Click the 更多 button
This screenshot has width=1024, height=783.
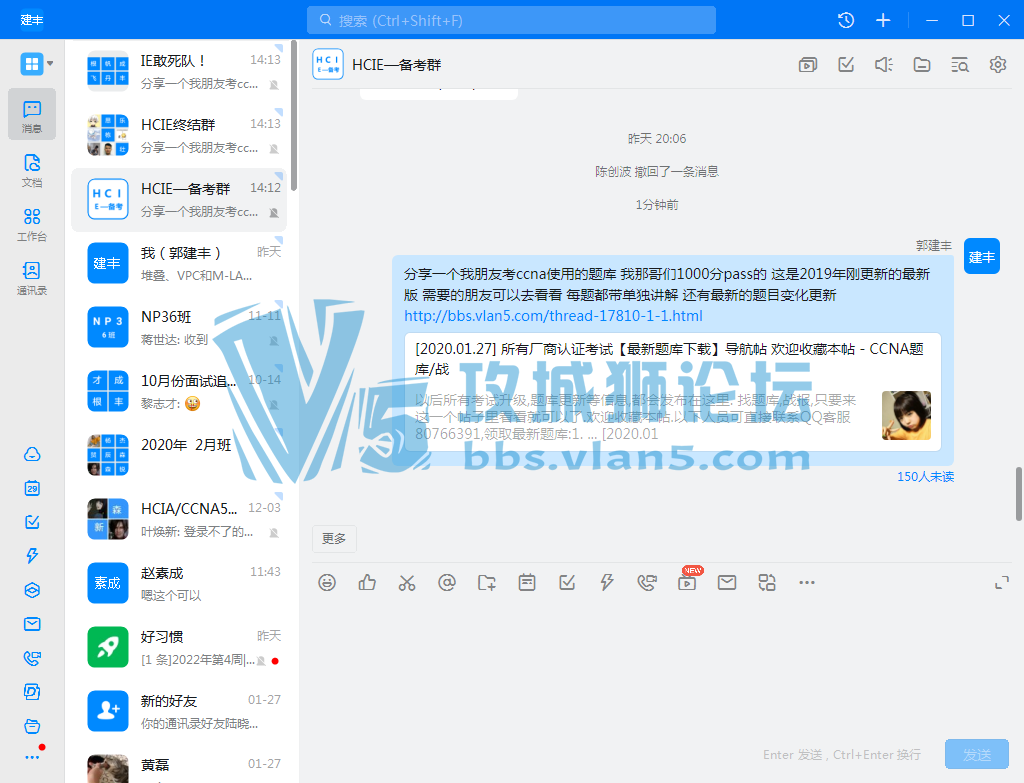tap(334, 539)
